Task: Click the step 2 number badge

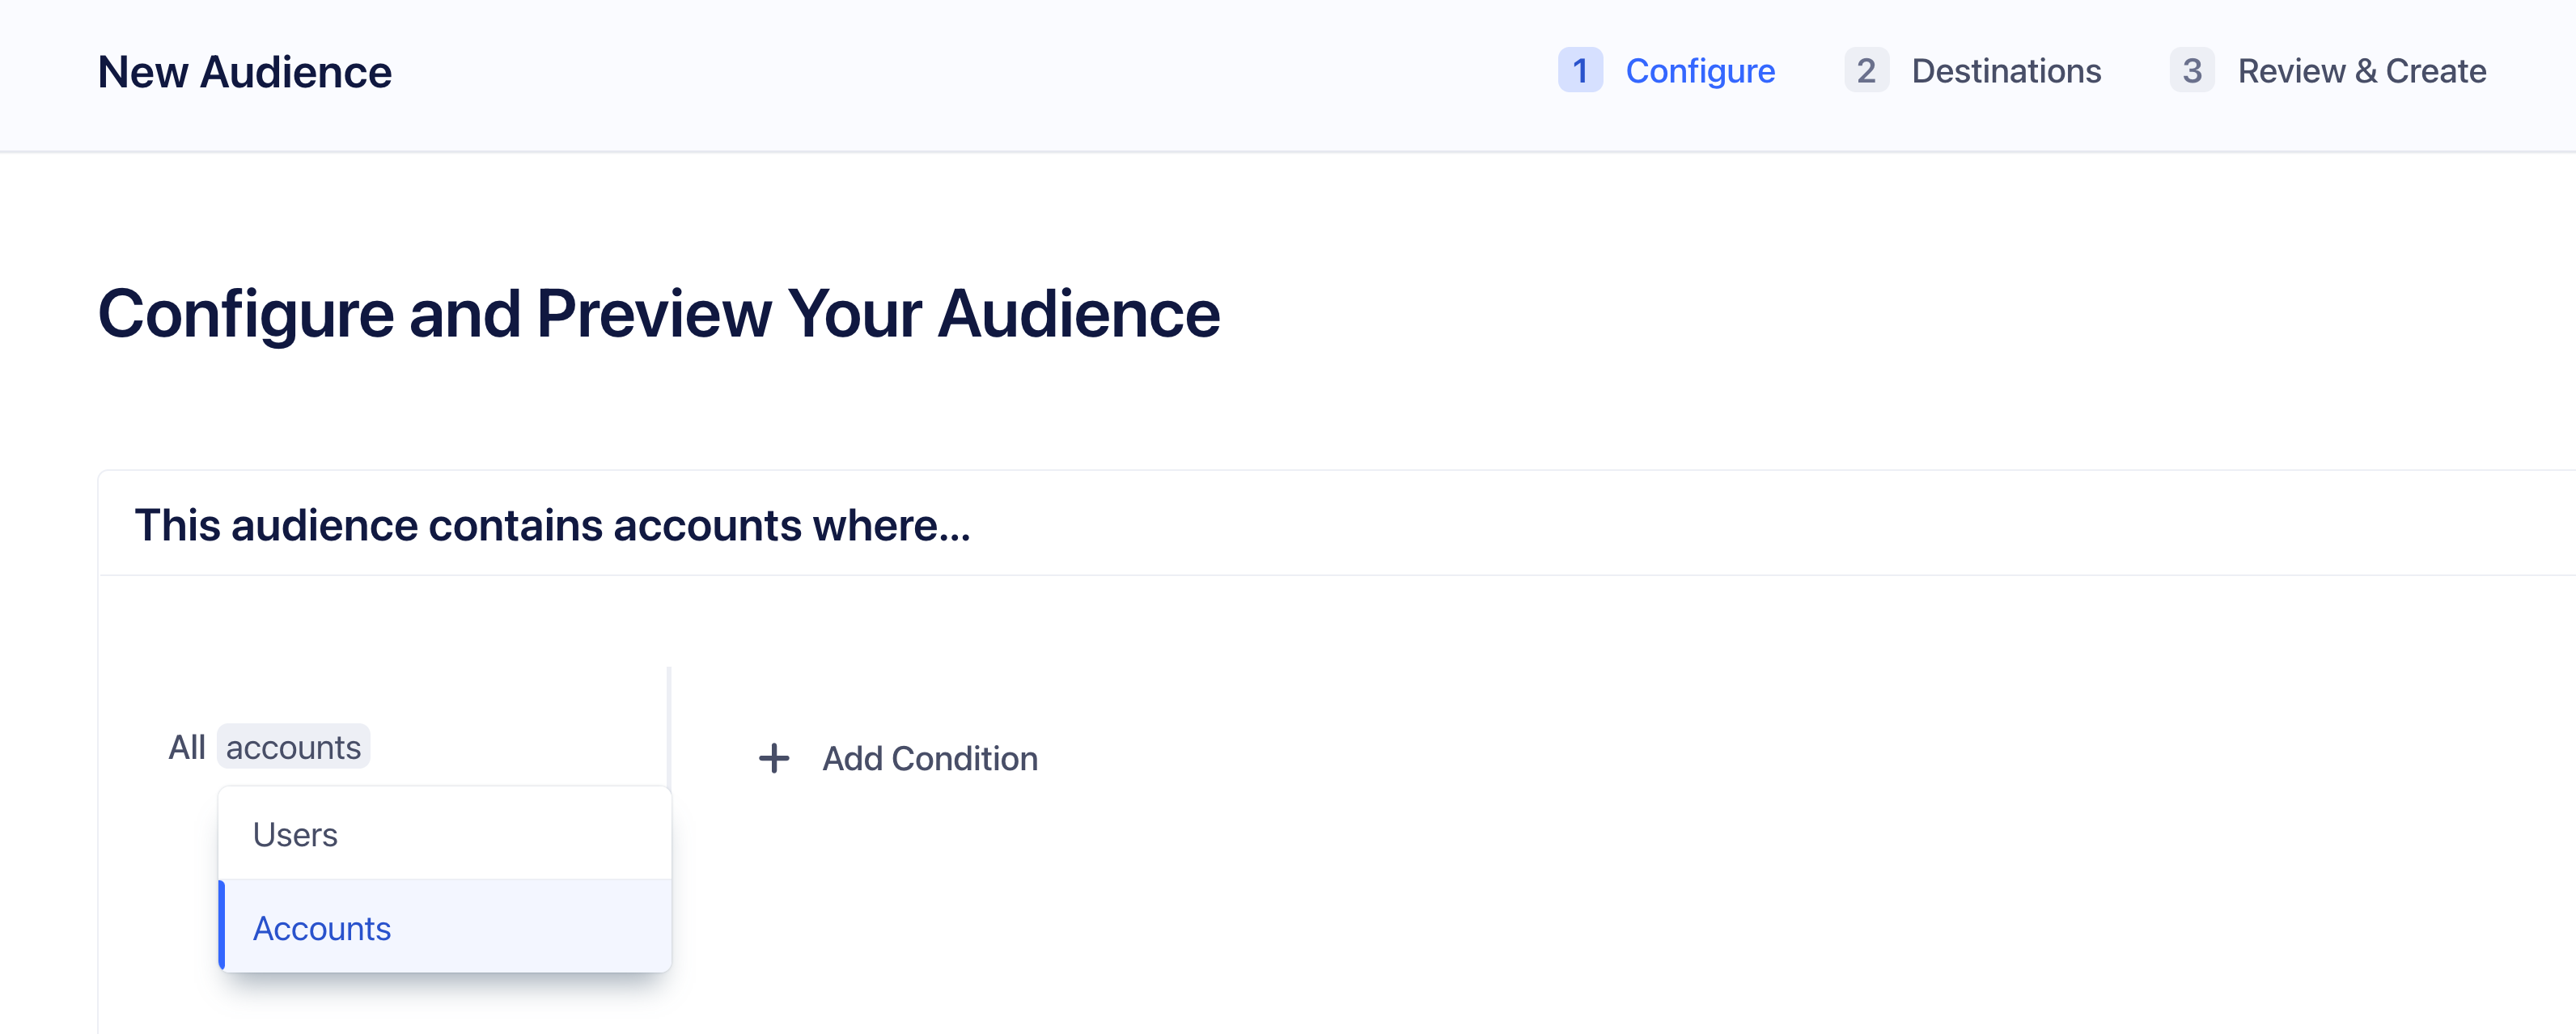Action: pyautogui.click(x=1866, y=71)
